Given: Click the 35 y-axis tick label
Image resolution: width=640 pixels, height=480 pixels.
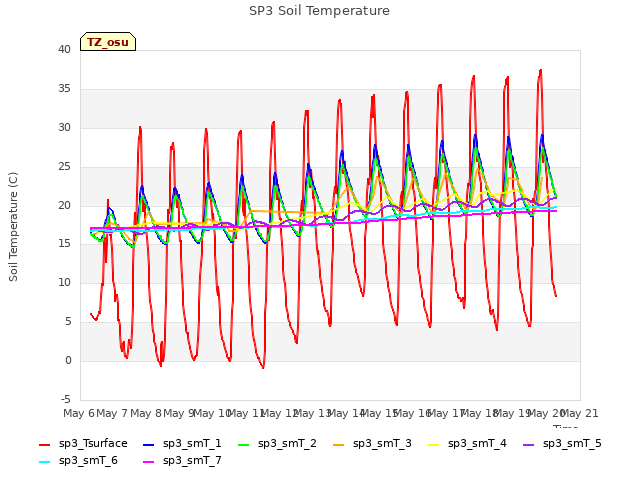Looking at the screenshot, I should point(64,89).
